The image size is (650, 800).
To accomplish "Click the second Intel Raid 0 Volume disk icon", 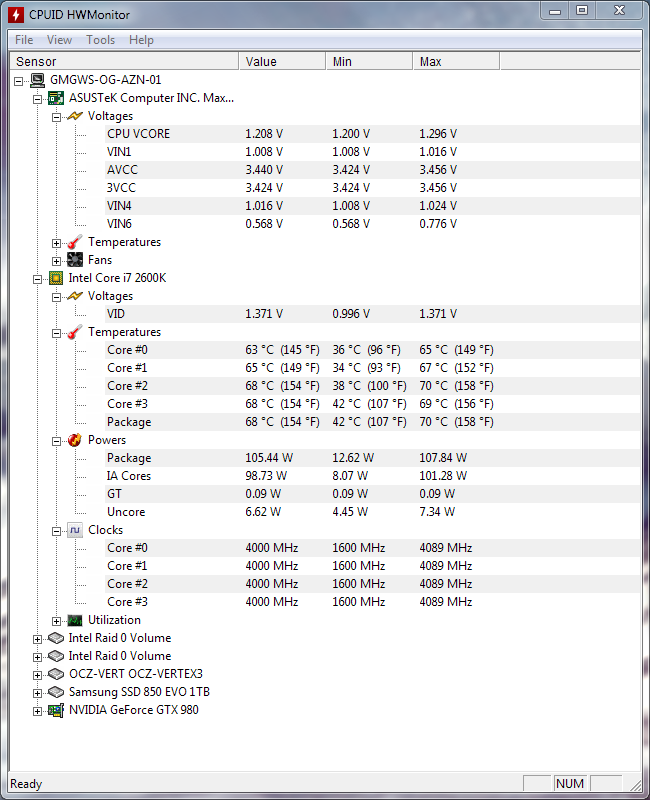I will point(56,656).
